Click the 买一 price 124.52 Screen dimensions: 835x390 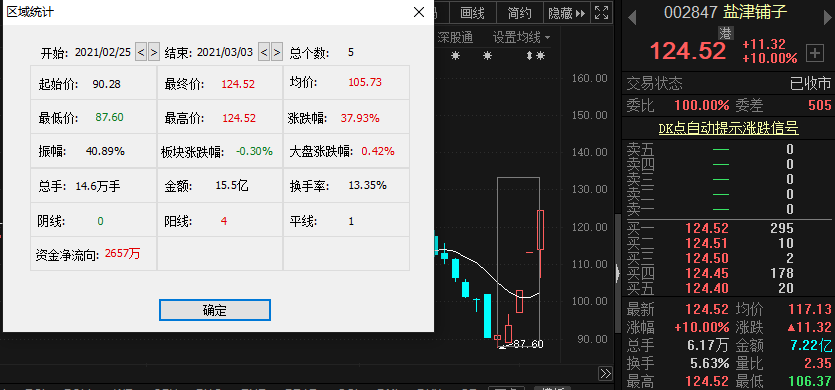pyautogui.click(x=707, y=229)
